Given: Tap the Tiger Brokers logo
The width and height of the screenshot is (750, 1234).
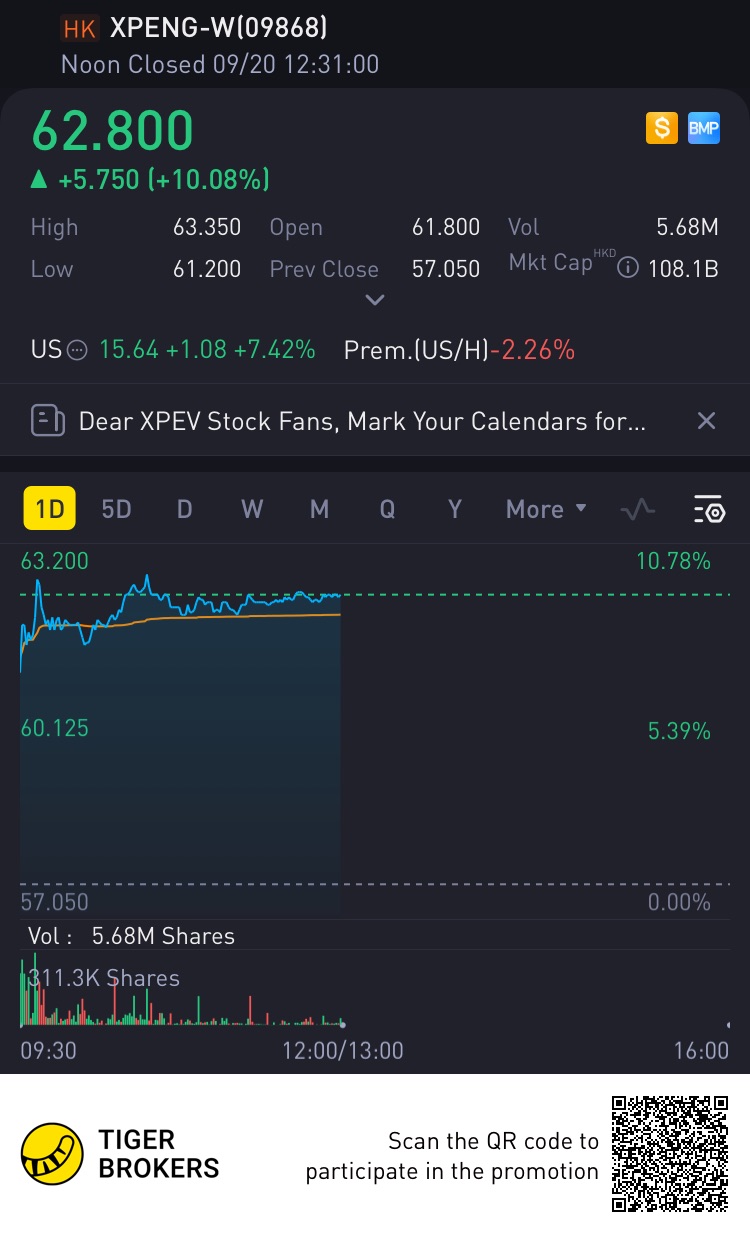Looking at the screenshot, I should pos(53,1153).
